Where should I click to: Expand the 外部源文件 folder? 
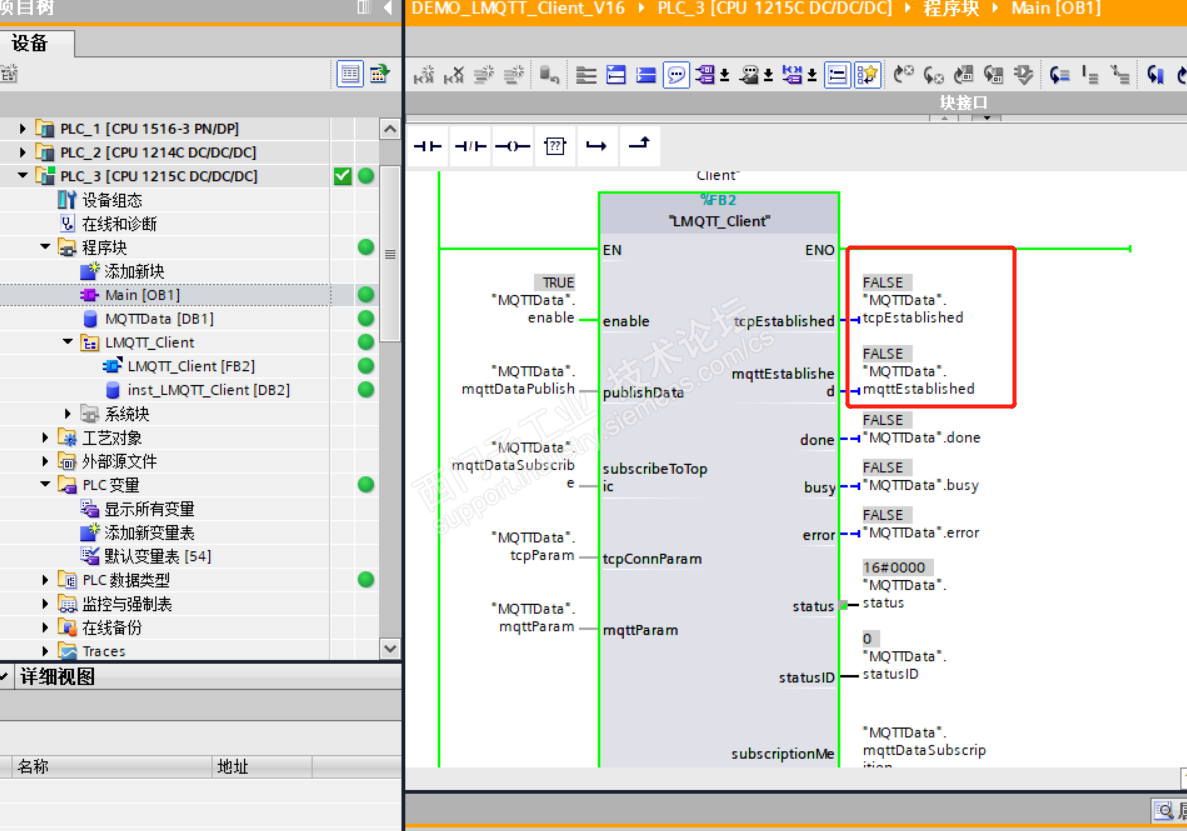tap(45, 461)
